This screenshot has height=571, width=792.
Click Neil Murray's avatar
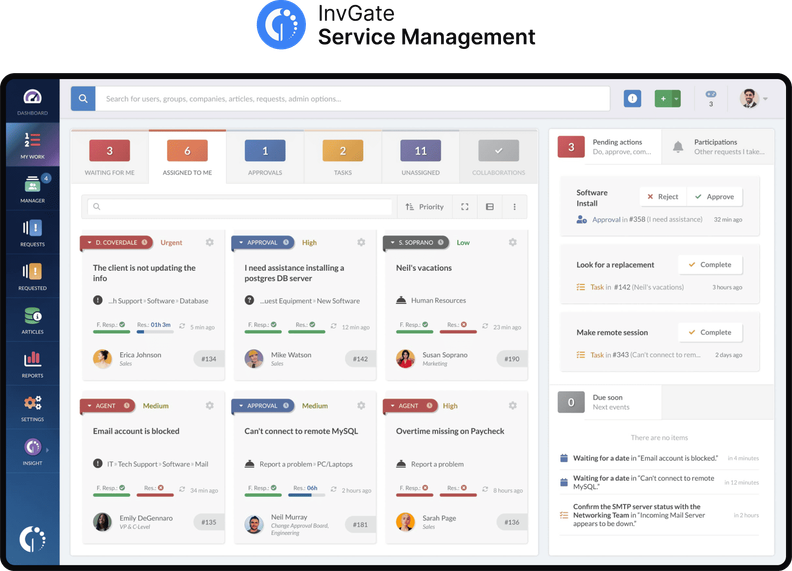click(x=254, y=525)
